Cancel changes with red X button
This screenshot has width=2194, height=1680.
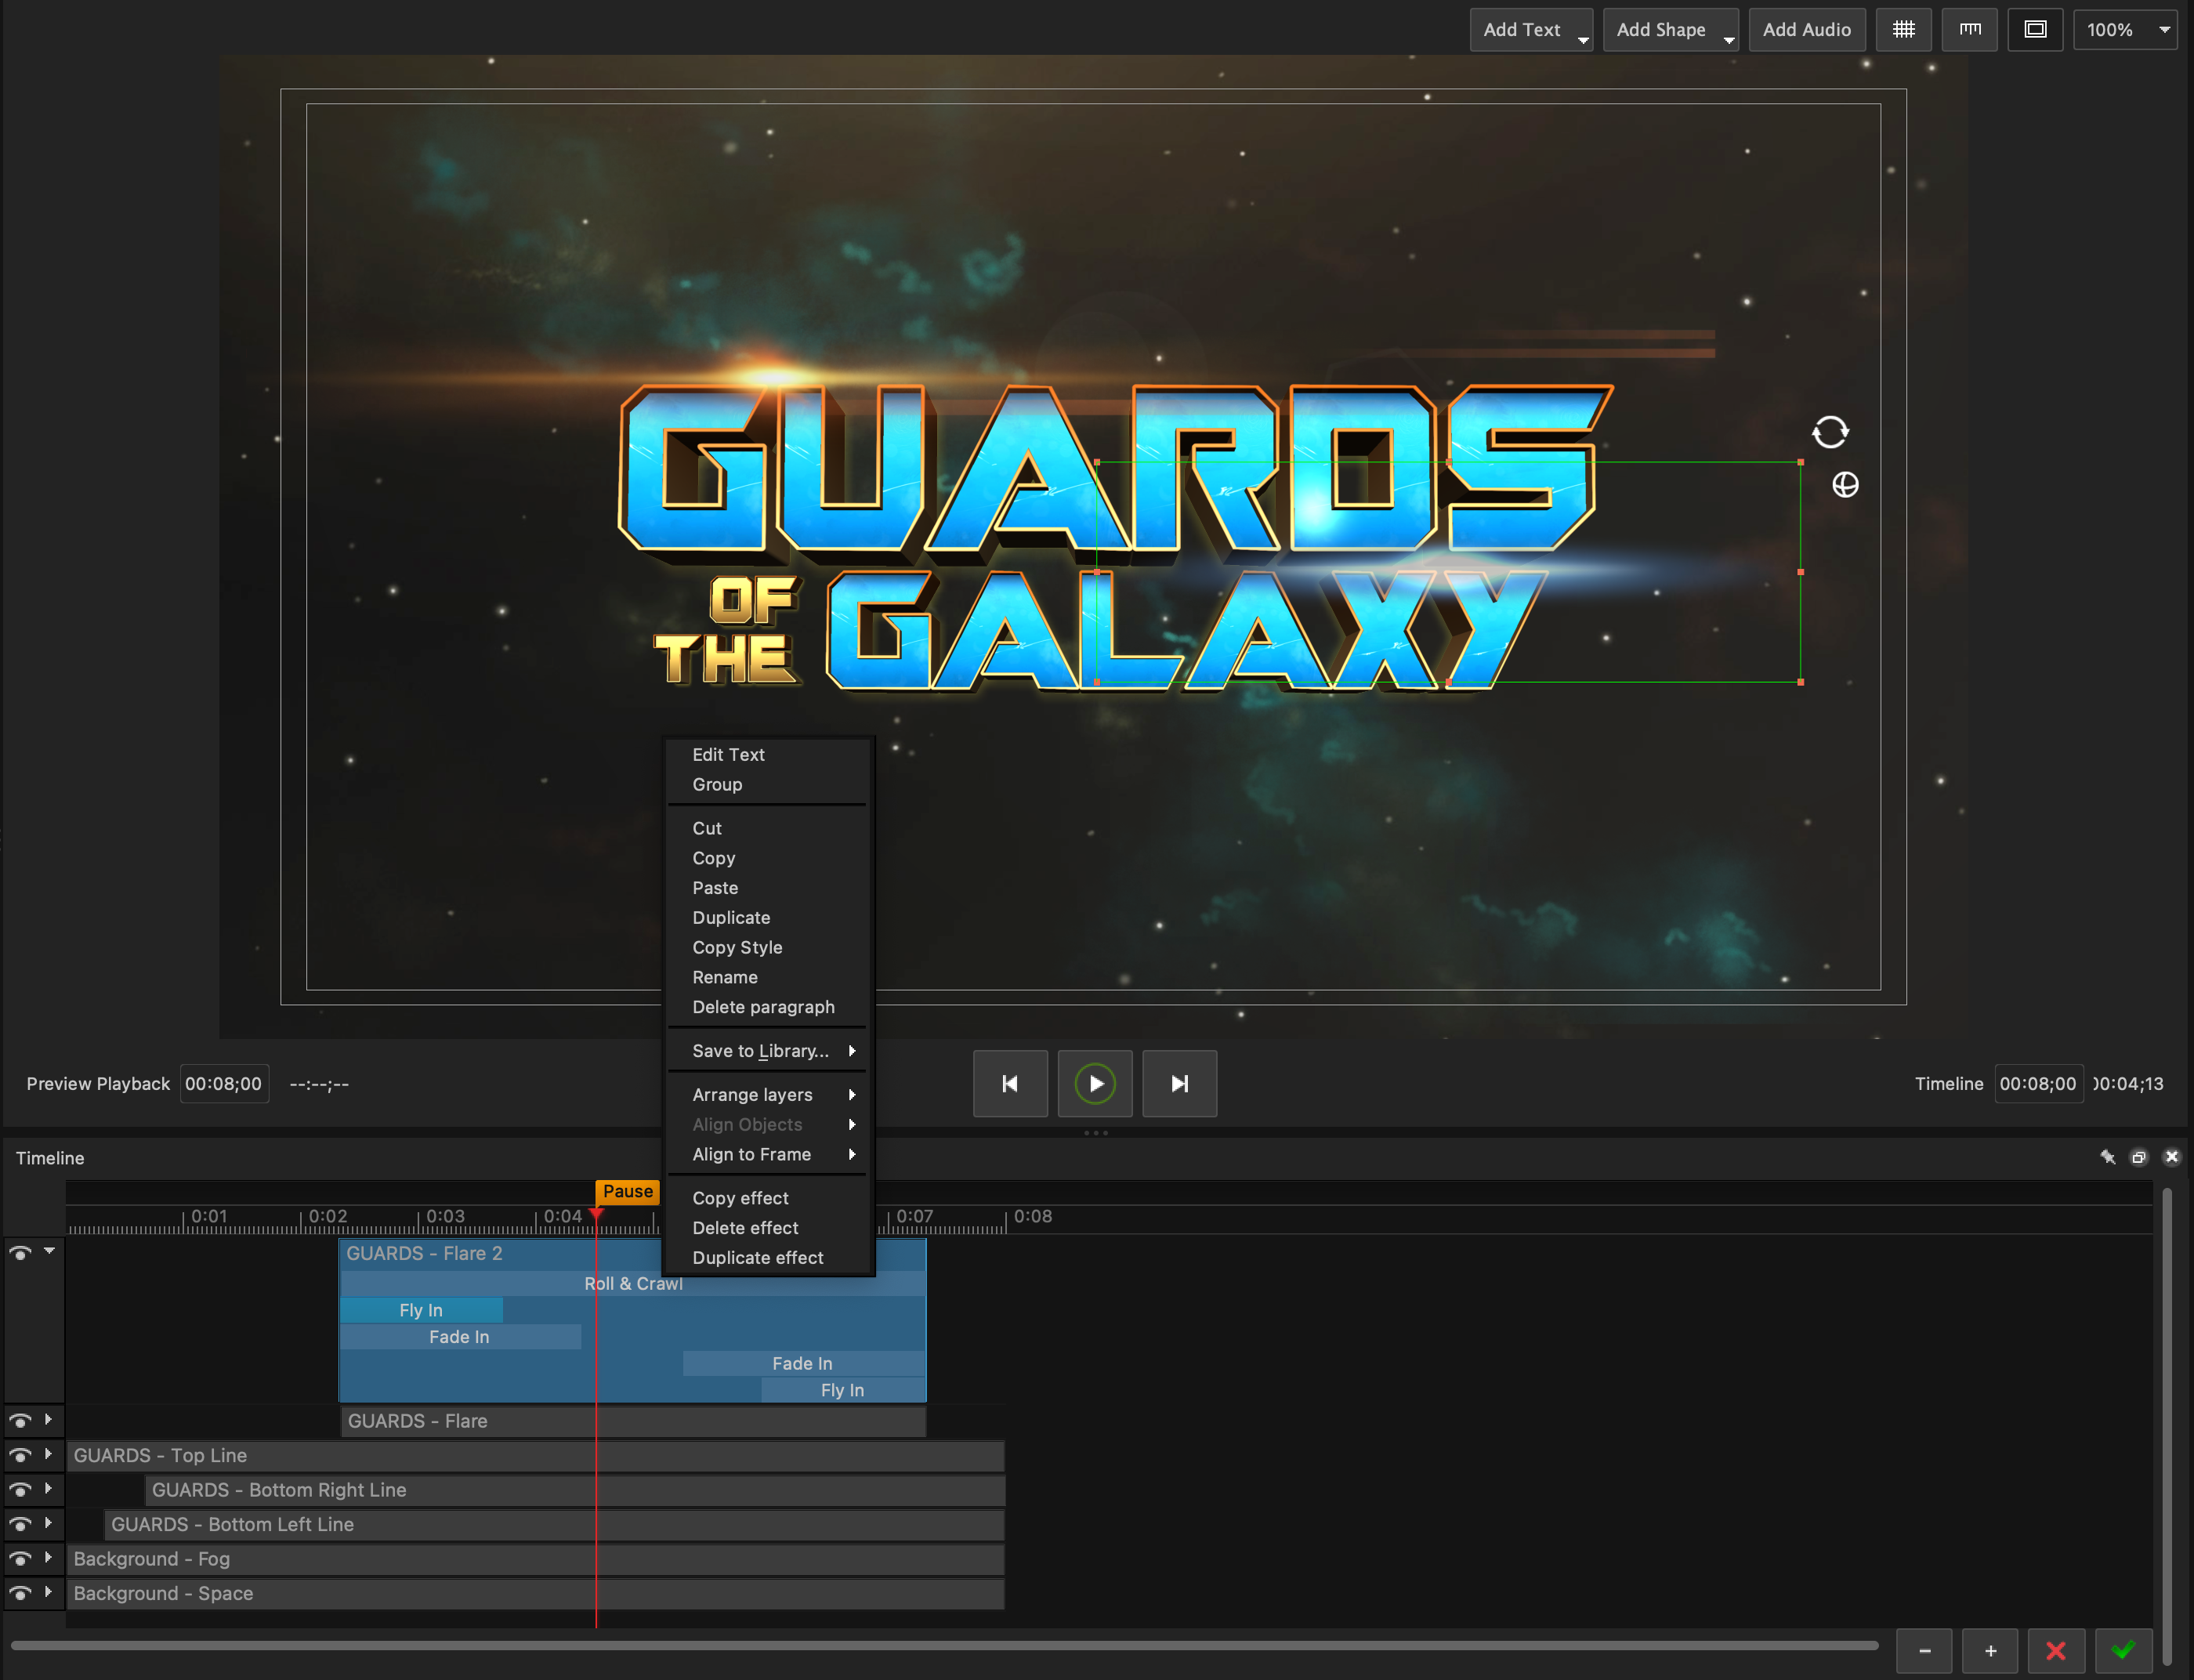pyautogui.click(x=2056, y=1650)
